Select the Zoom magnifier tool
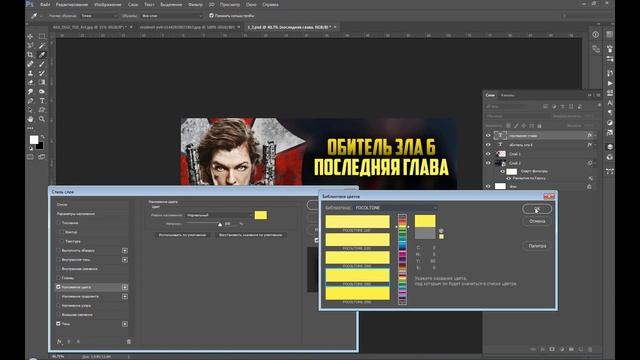Viewport: 640px width, 360px height. [x=42, y=119]
